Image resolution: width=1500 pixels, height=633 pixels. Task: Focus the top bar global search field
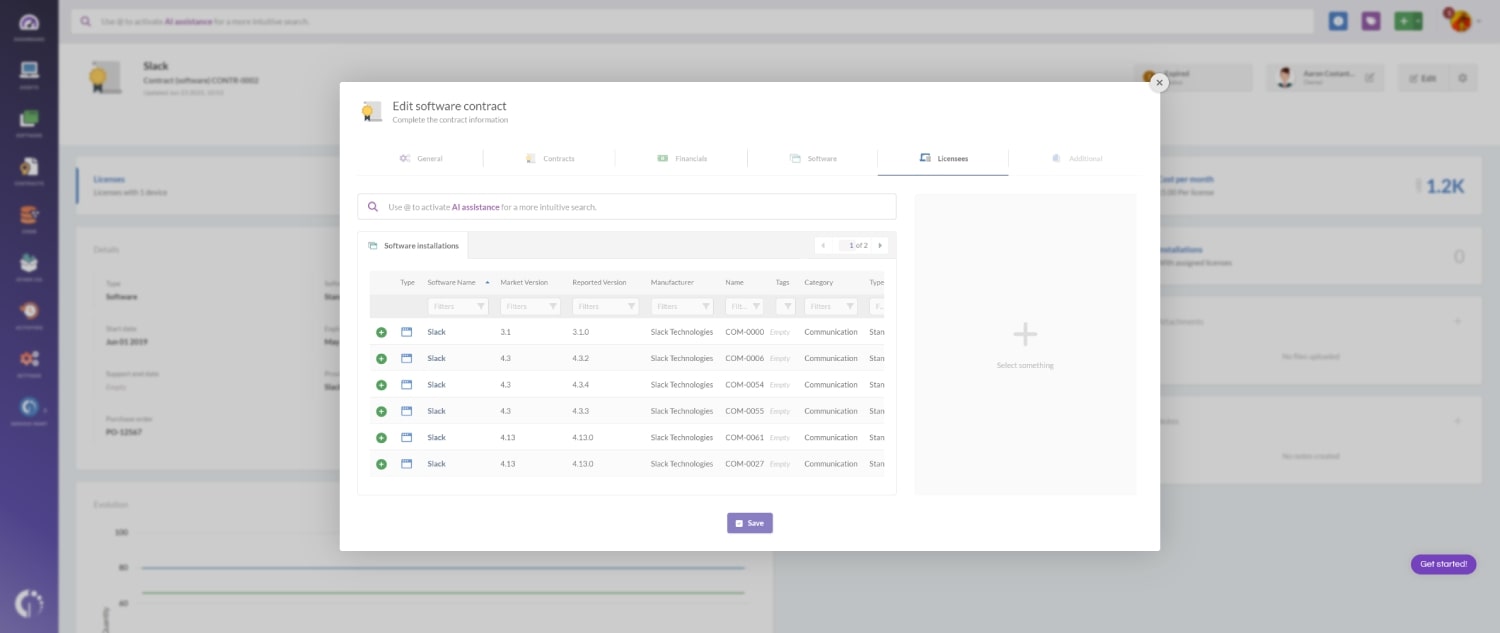pyautogui.click(x=692, y=21)
